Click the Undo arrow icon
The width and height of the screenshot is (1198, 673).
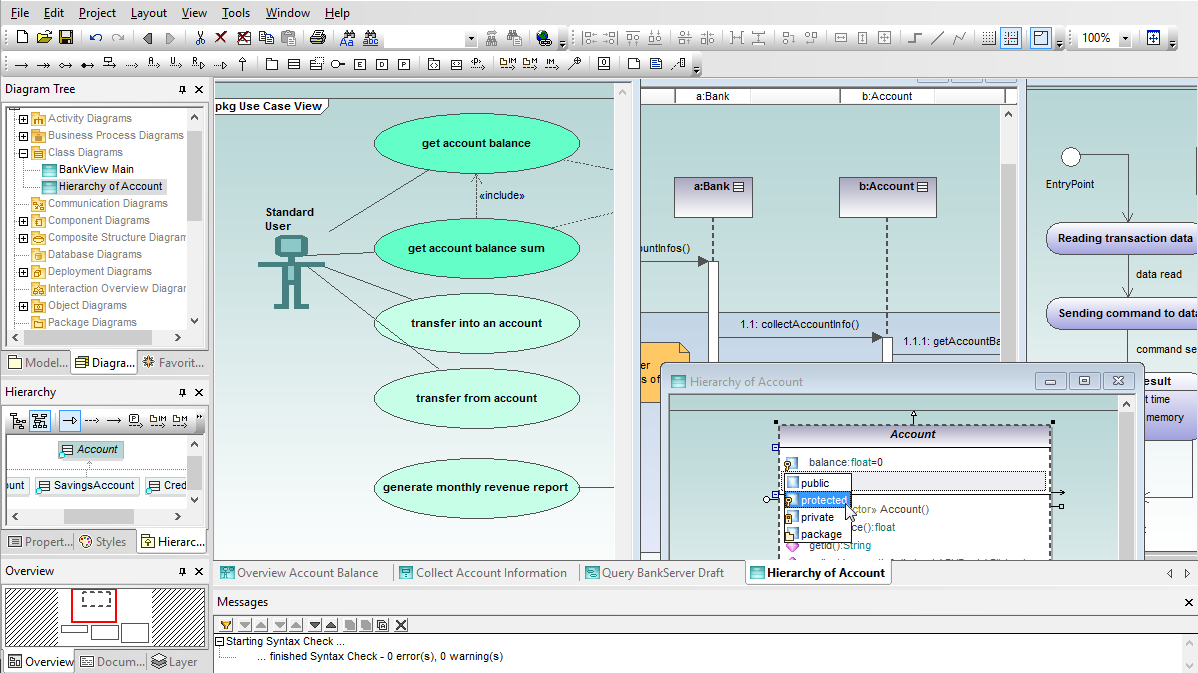[95, 38]
